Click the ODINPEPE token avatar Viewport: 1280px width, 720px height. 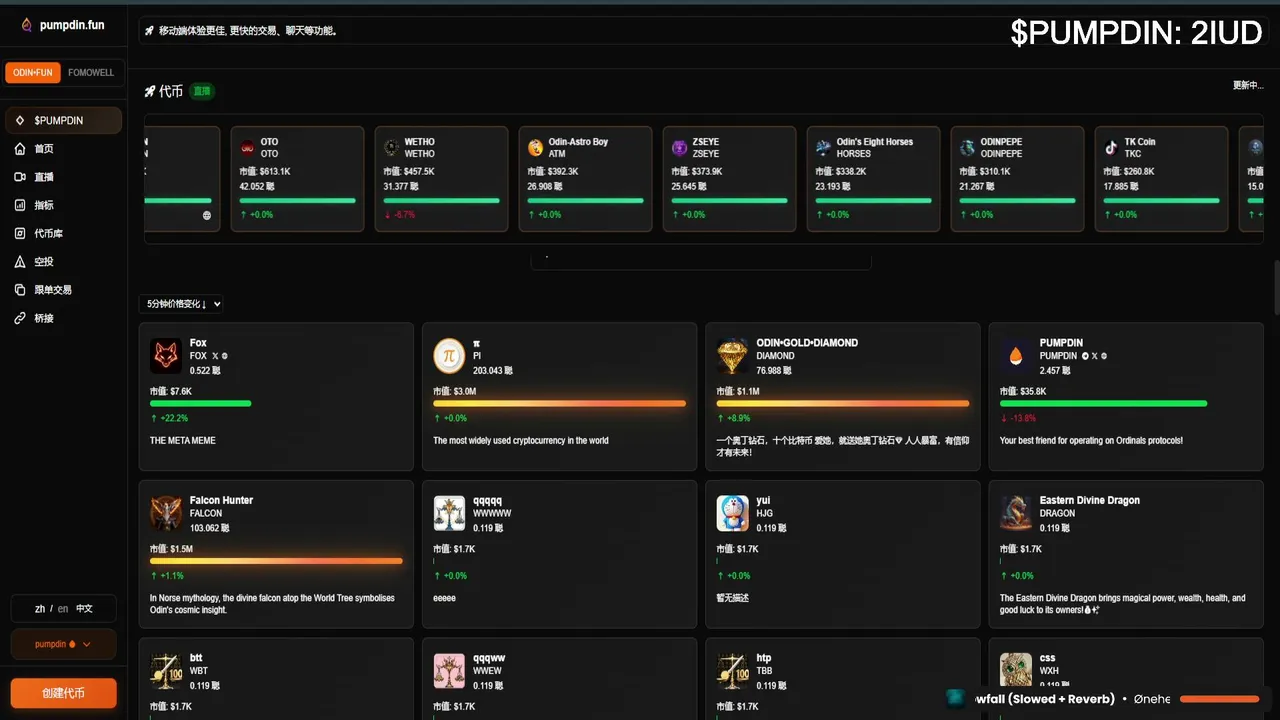coord(967,148)
